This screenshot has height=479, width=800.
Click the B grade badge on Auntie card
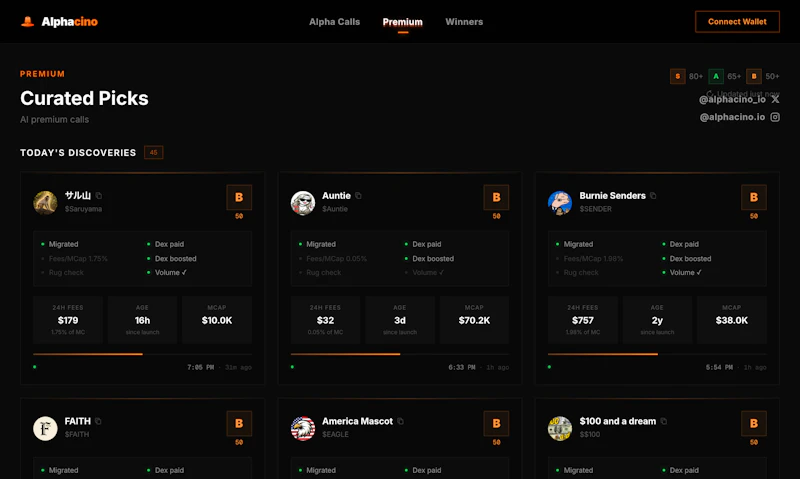496,197
